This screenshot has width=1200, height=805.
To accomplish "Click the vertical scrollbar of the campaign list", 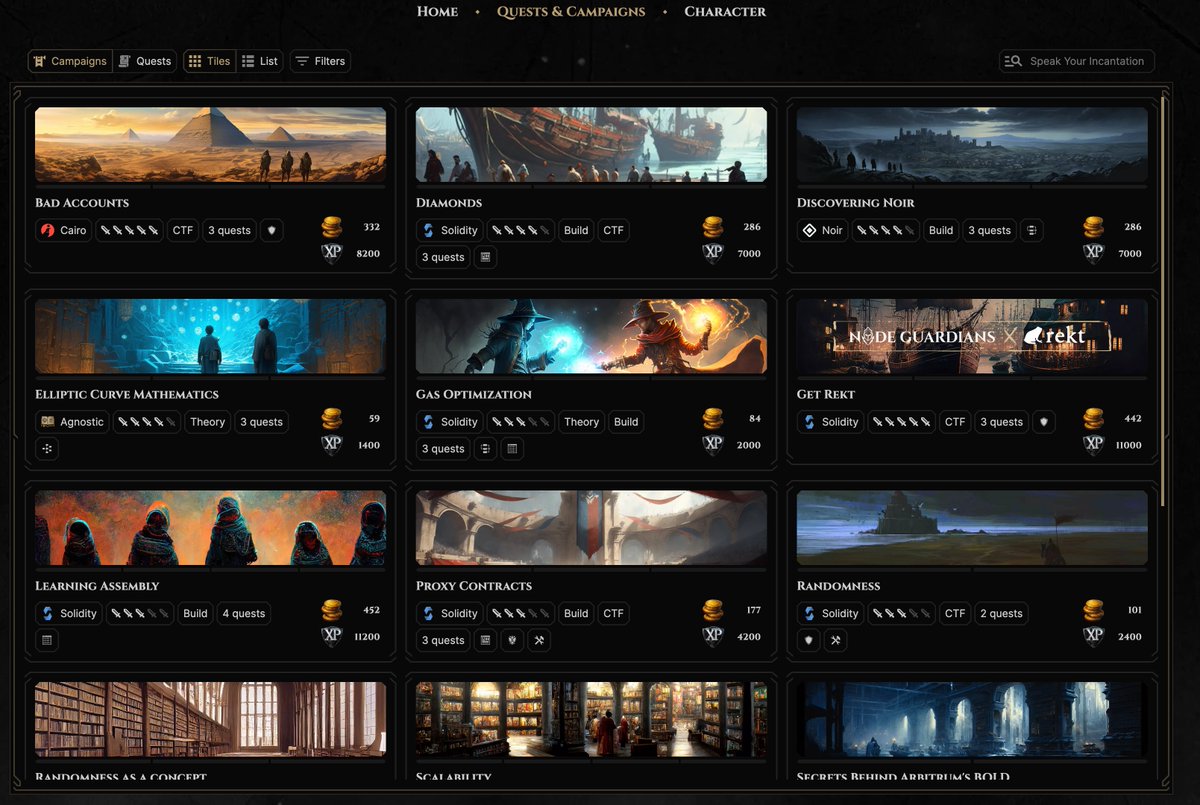I will (1163, 300).
